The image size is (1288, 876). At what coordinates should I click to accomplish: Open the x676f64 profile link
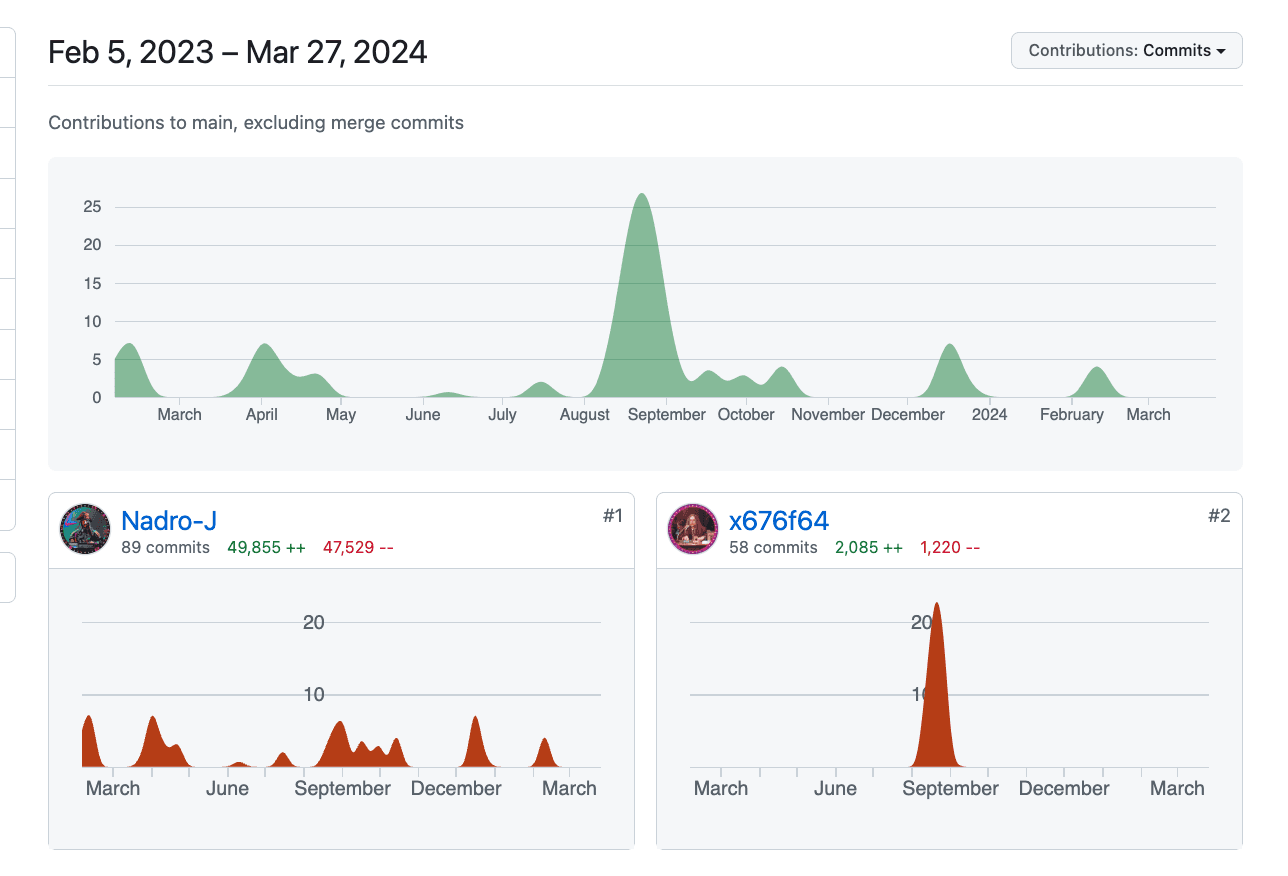779,521
